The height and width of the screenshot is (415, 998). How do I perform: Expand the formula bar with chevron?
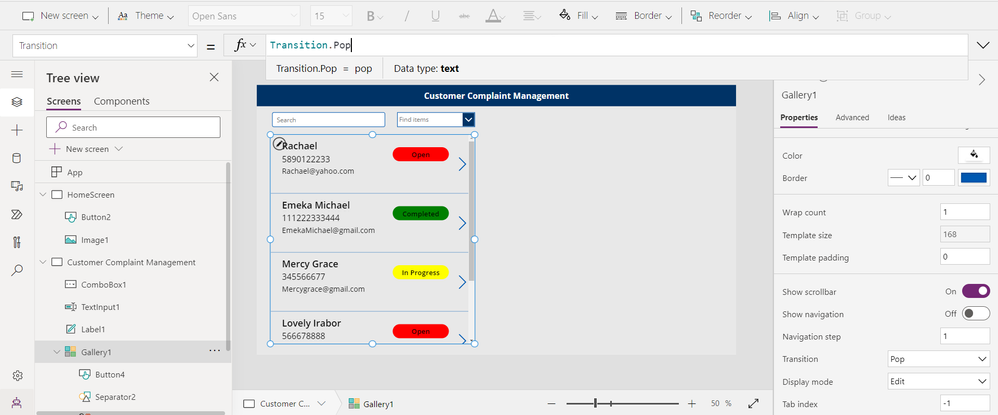tap(981, 45)
